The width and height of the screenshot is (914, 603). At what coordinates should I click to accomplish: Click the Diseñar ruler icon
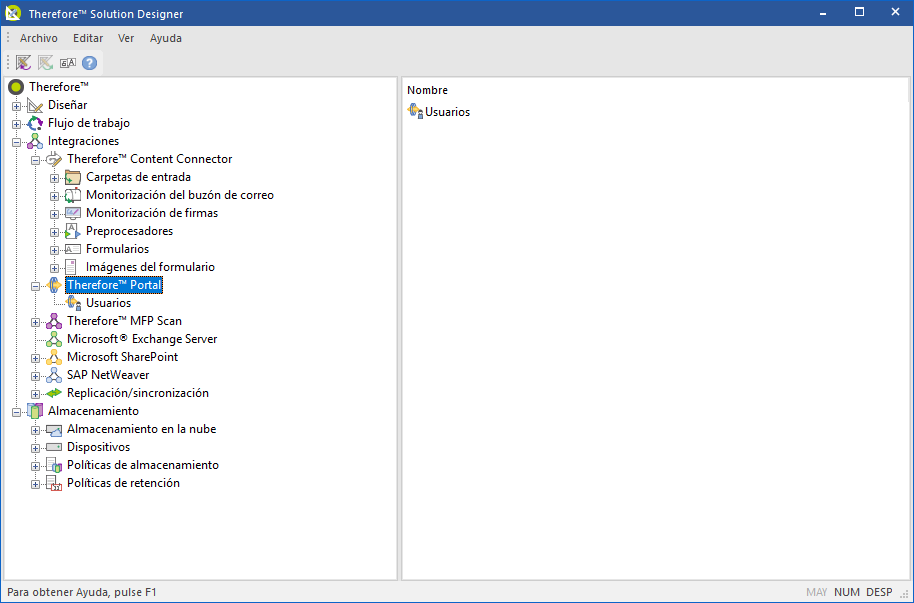coord(35,105)
